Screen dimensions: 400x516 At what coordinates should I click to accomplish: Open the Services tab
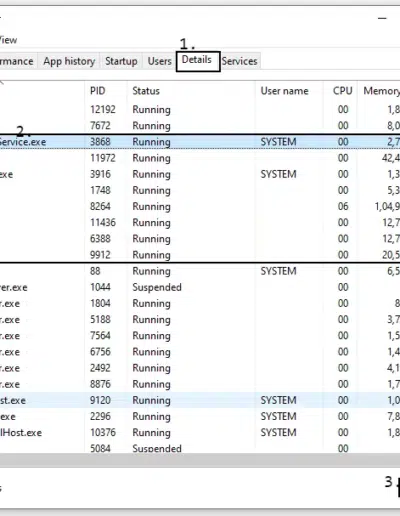pos(239,61)
